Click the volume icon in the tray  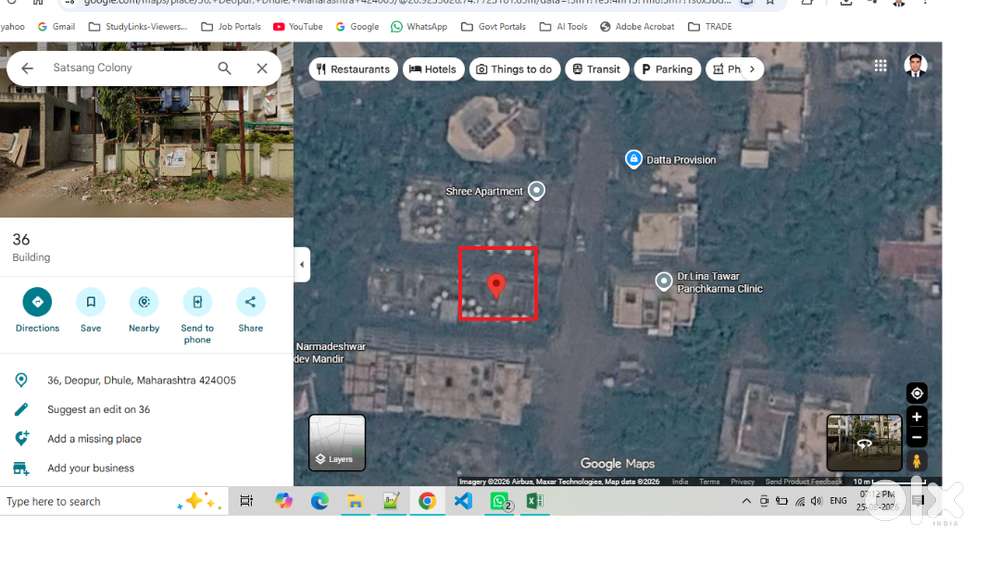coord(816,501)
